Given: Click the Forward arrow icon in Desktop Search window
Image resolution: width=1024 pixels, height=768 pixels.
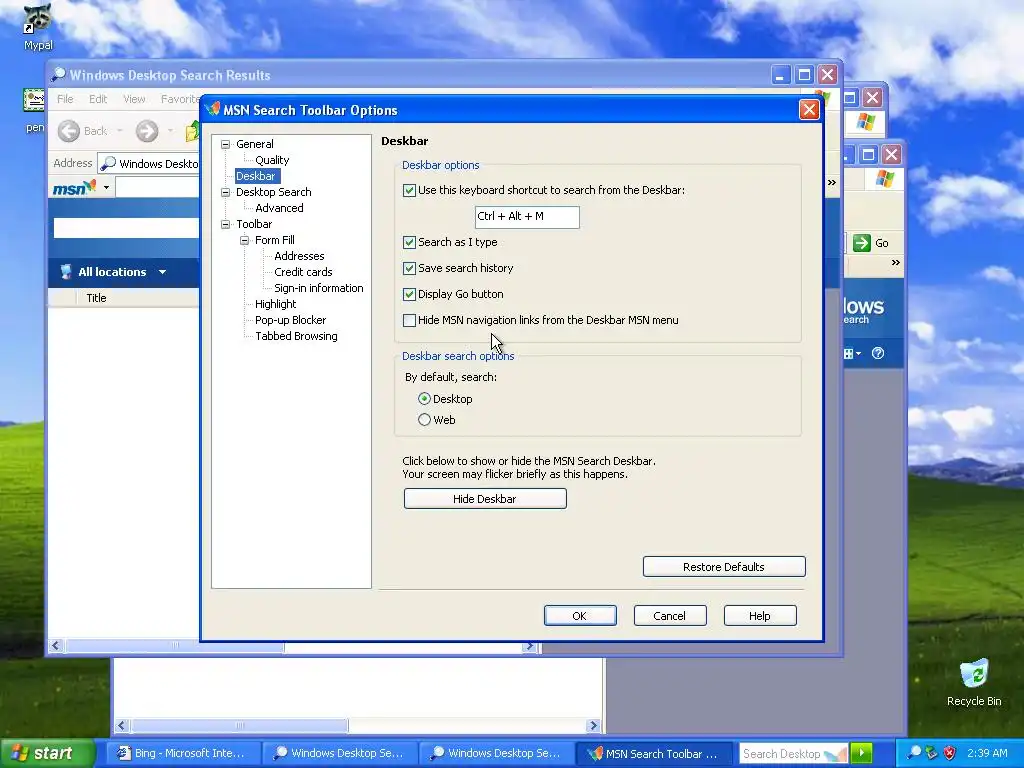Looking at the screenshot, I should point(147,131).
